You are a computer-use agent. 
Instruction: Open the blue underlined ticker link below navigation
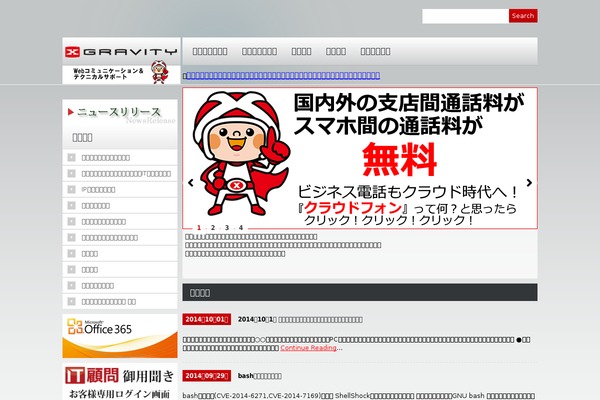click(283, 76)
